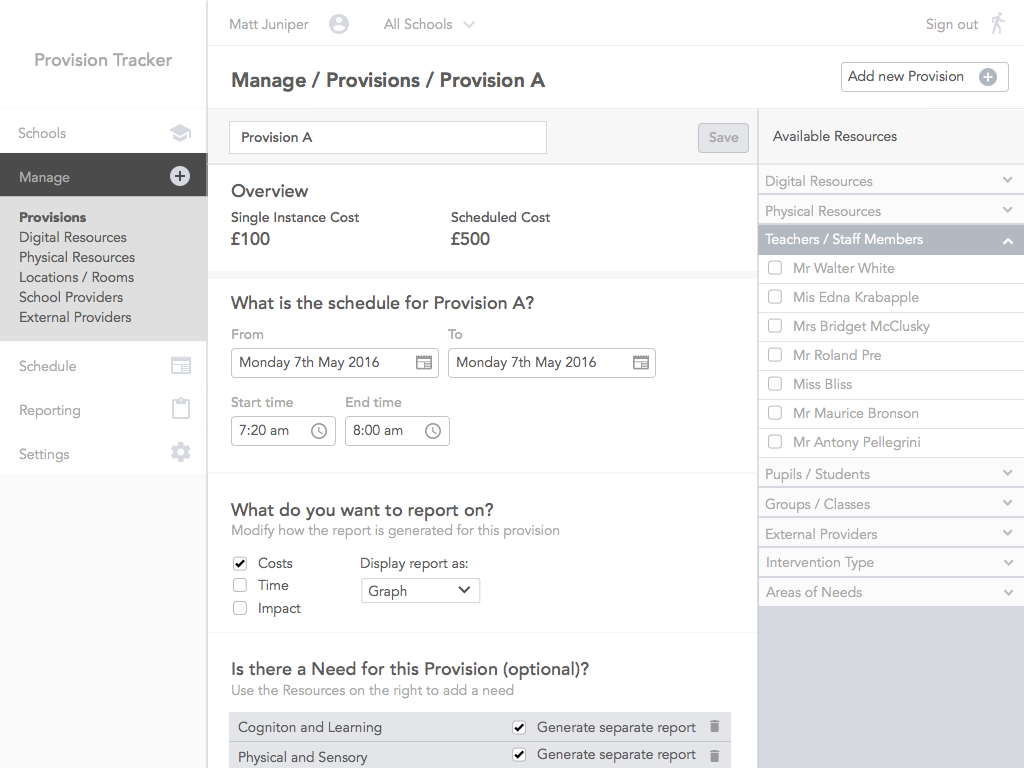Viewport: 1024px width, 768px height.
Task: Select Manage in the sidebar
Action: (103, 176)
